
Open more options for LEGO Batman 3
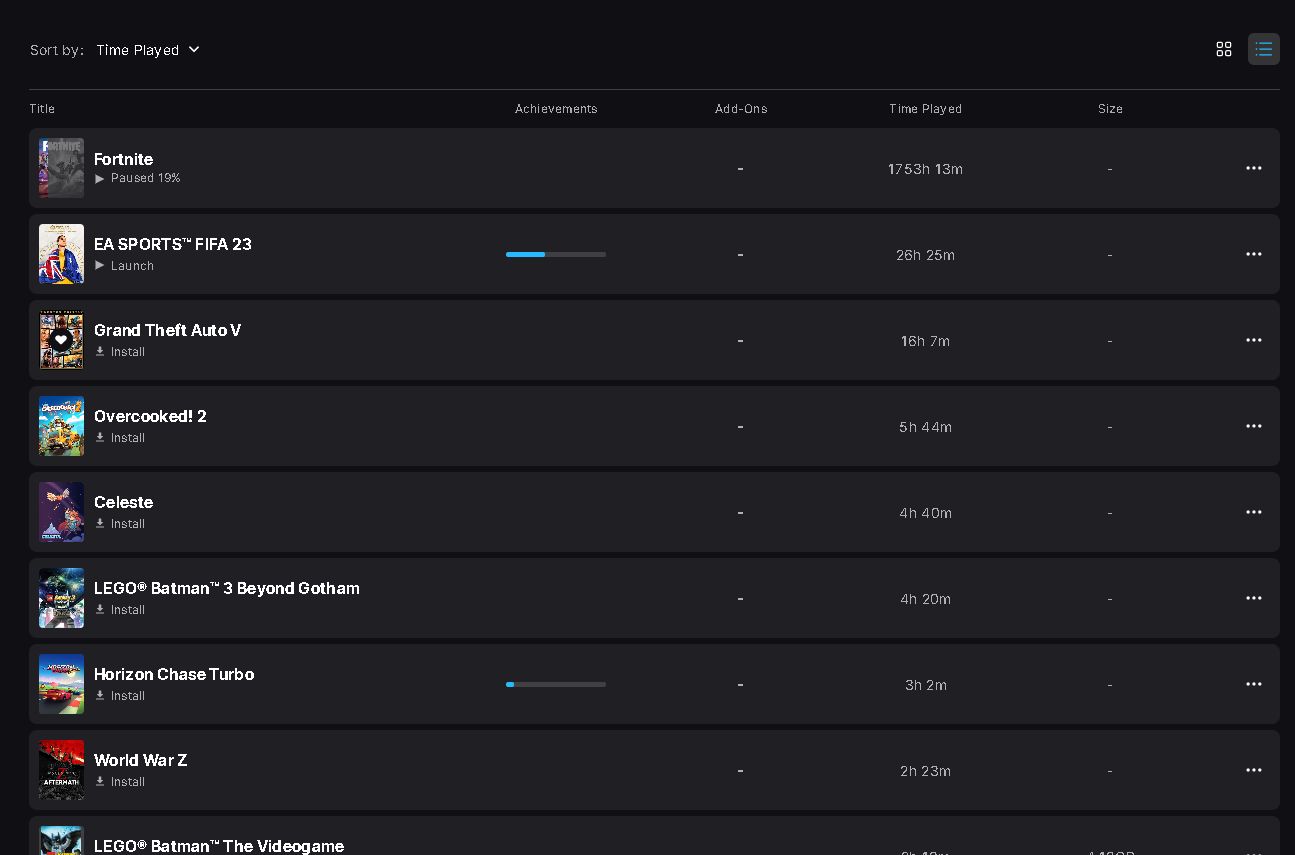(1254, 598)
